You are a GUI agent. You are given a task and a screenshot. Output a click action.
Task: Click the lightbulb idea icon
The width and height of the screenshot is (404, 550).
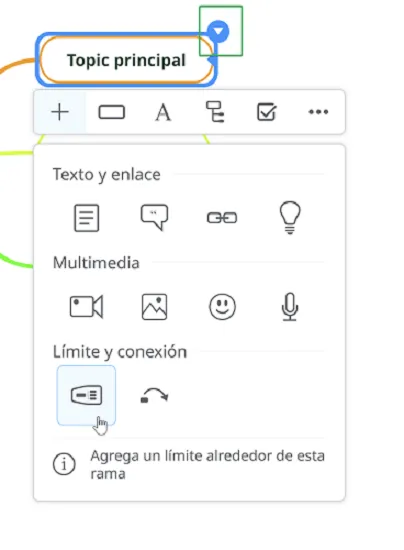(x=290, y=217)
